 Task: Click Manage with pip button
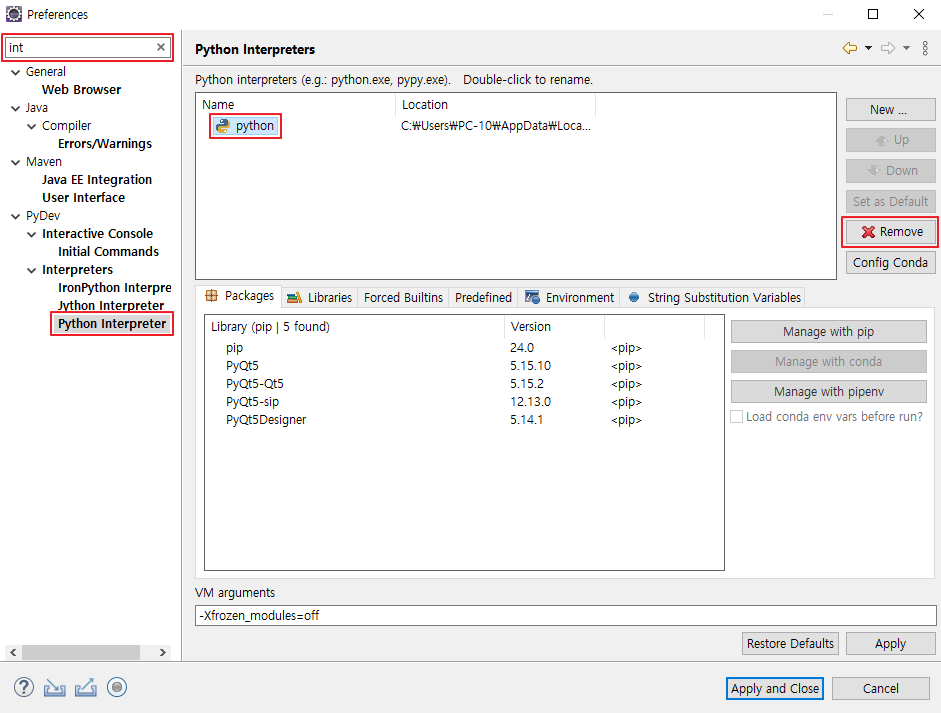pos(828,331)
